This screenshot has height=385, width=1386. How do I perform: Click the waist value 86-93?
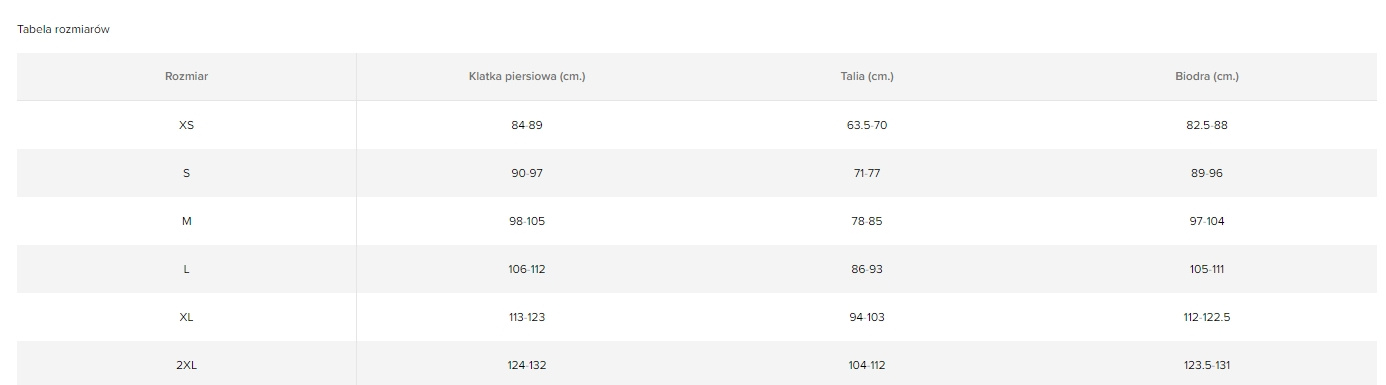click(867, 269)
